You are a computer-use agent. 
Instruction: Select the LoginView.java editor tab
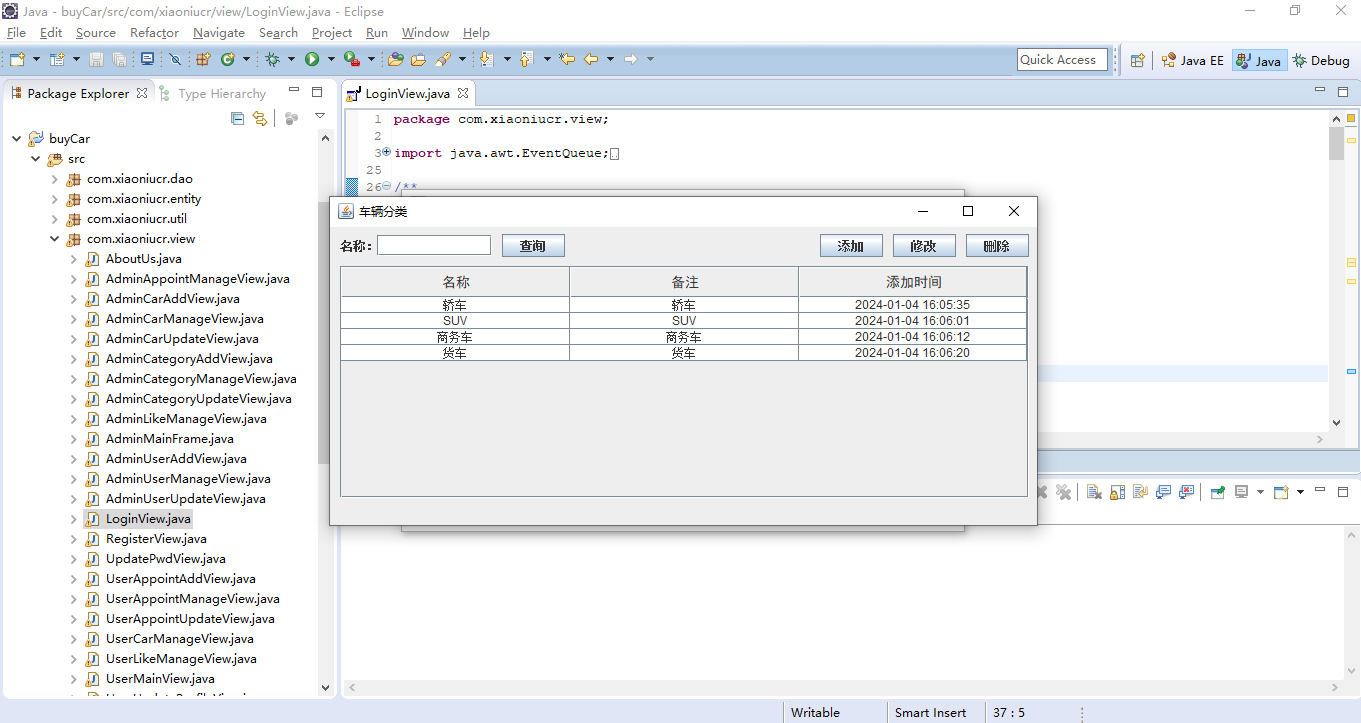coord(407,93)
